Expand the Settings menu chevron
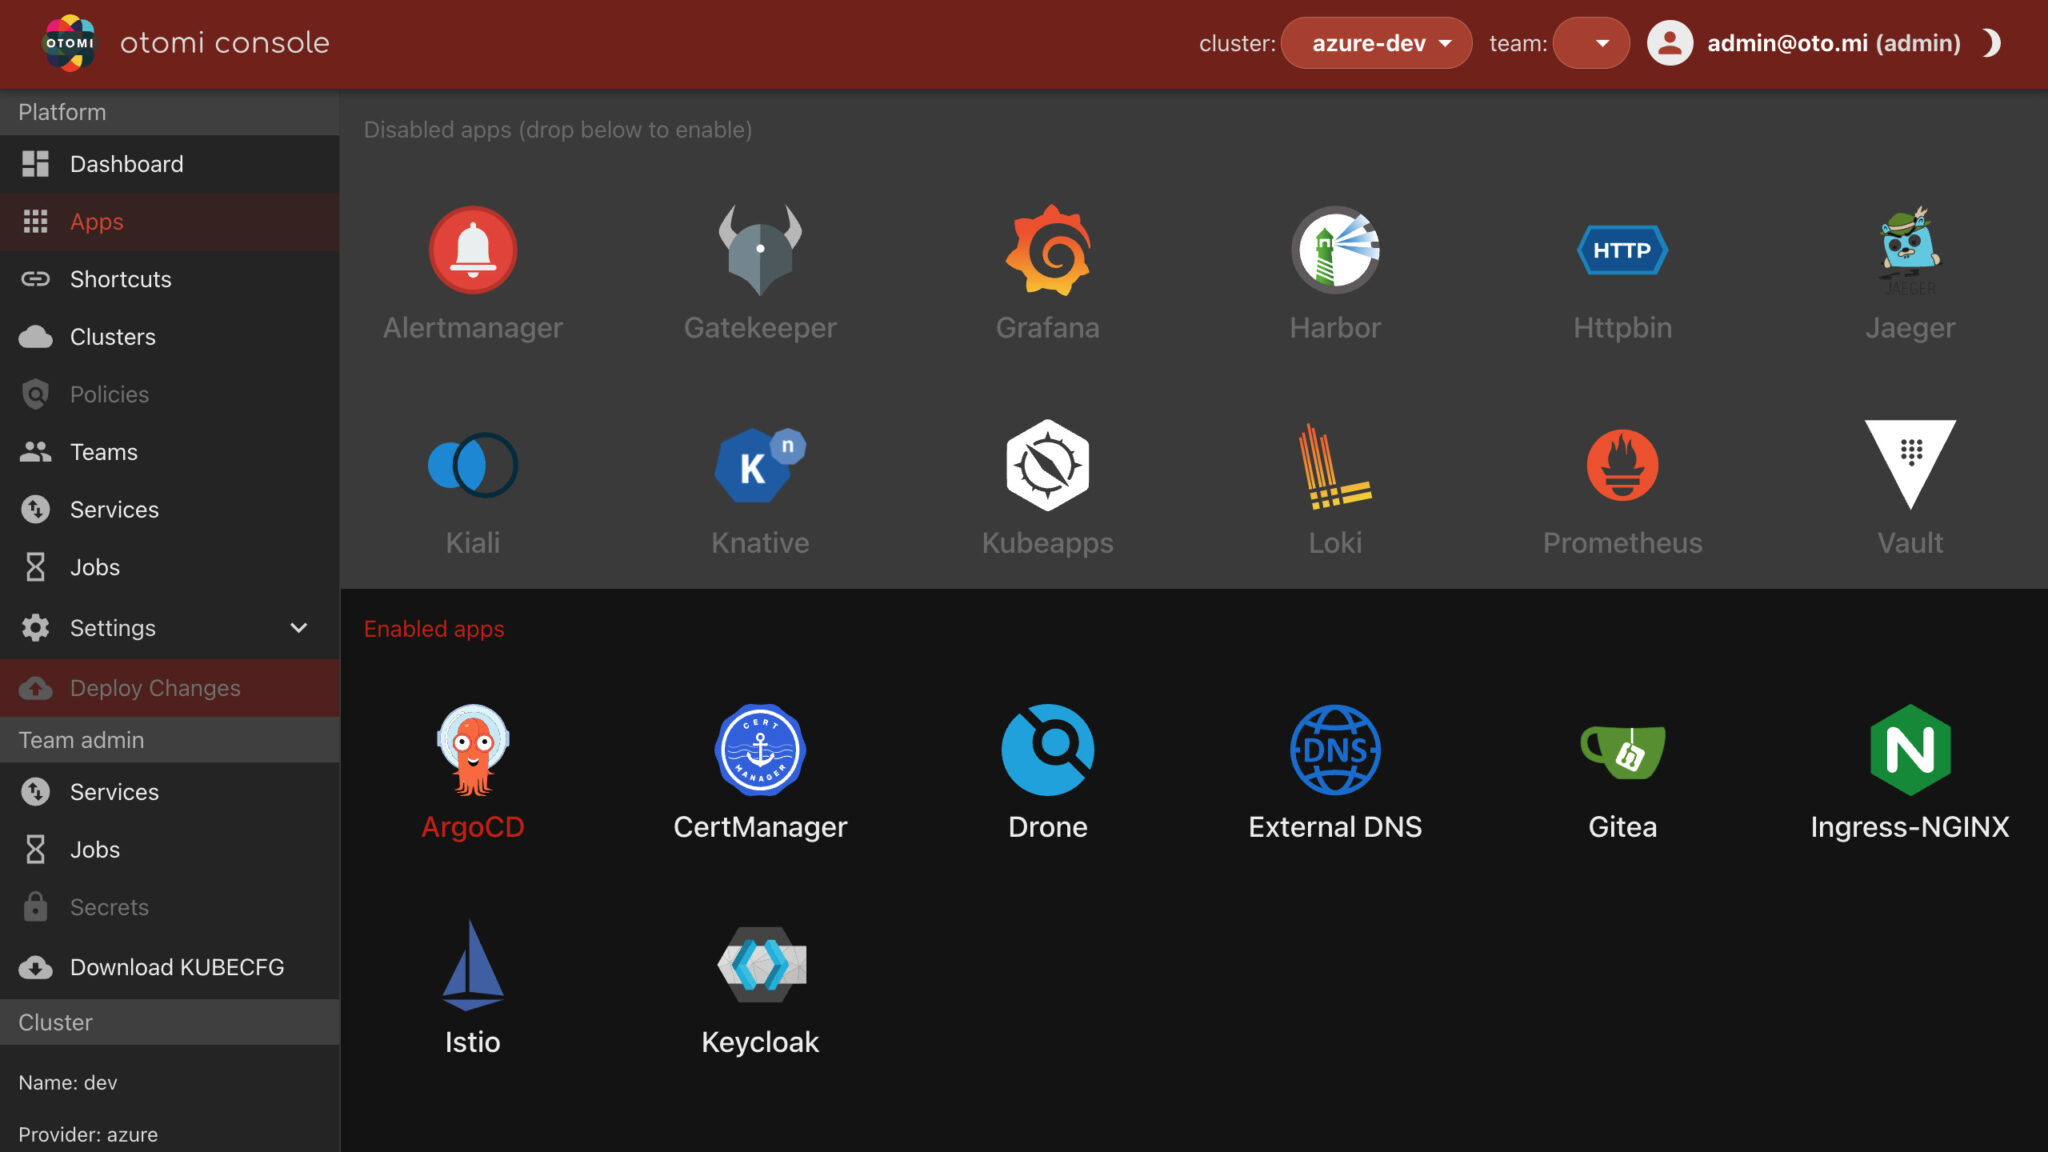The image size is (2048, 1152). [298, 628]
